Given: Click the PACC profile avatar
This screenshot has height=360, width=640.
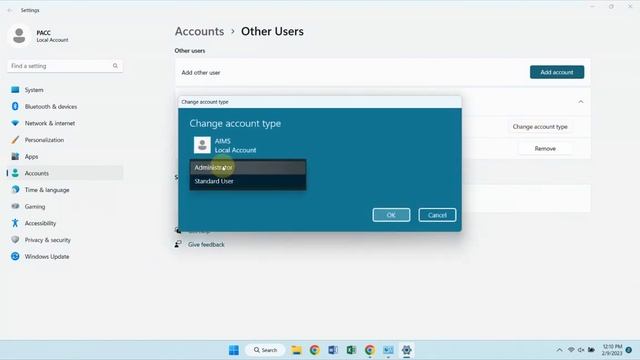Looking at the screenshot, I should pyautogui.click(x=19, y=36).
